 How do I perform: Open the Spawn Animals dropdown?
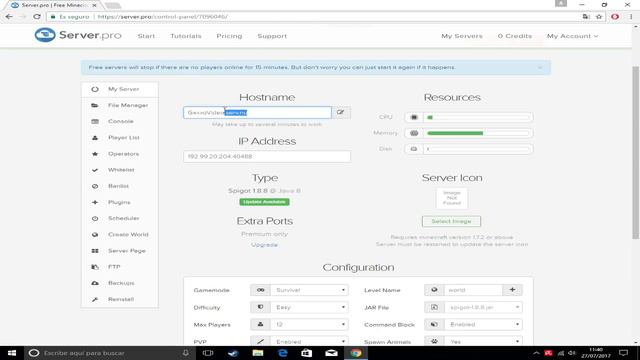[x=483, y=342]
